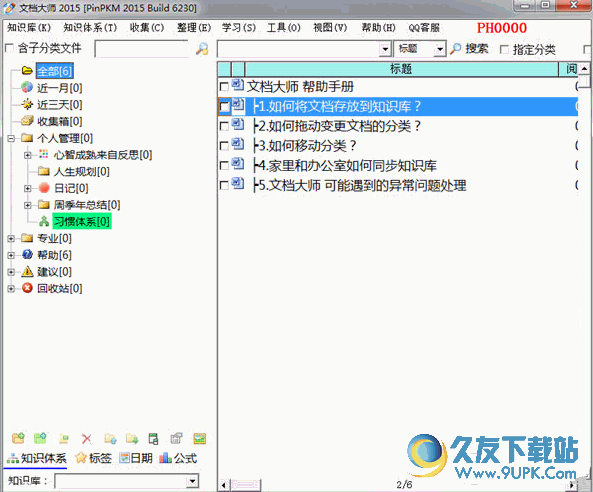Check the box for 4.家里和办公室如何同步知识库
Viewport: 593px width, 492px height.
[224, 166]
